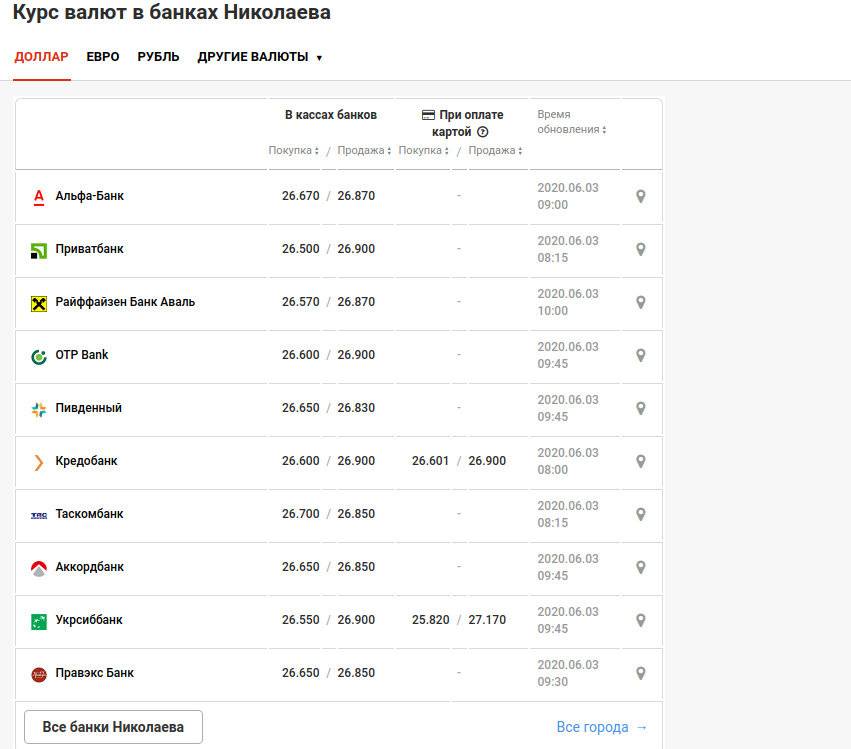Open map pin for Райффайзен Банк Аваль
The width and height of the screenshot is (851, 749).
pyautogui.click(x=640, y=302)
